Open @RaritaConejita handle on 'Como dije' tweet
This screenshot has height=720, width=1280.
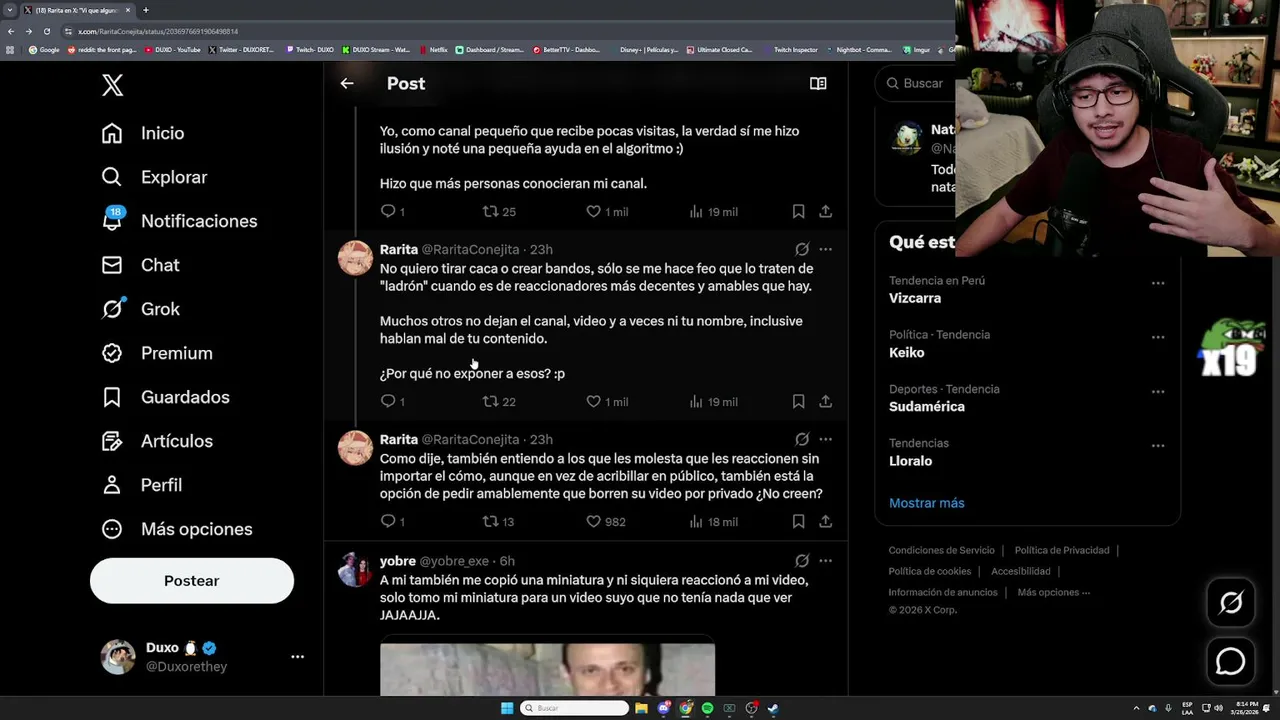[470, 439]
